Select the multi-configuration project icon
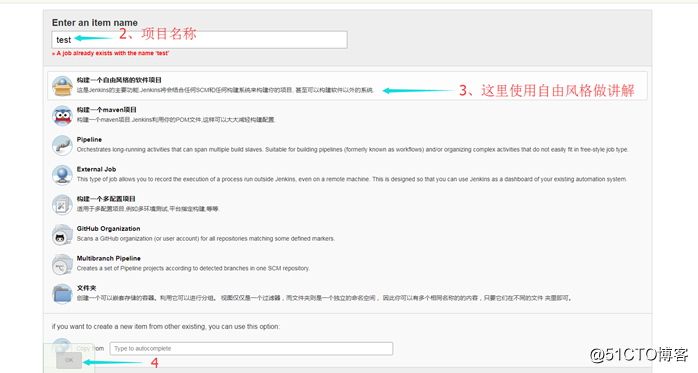The height and width of the screenshot is (373, 698). pos(62,205)
